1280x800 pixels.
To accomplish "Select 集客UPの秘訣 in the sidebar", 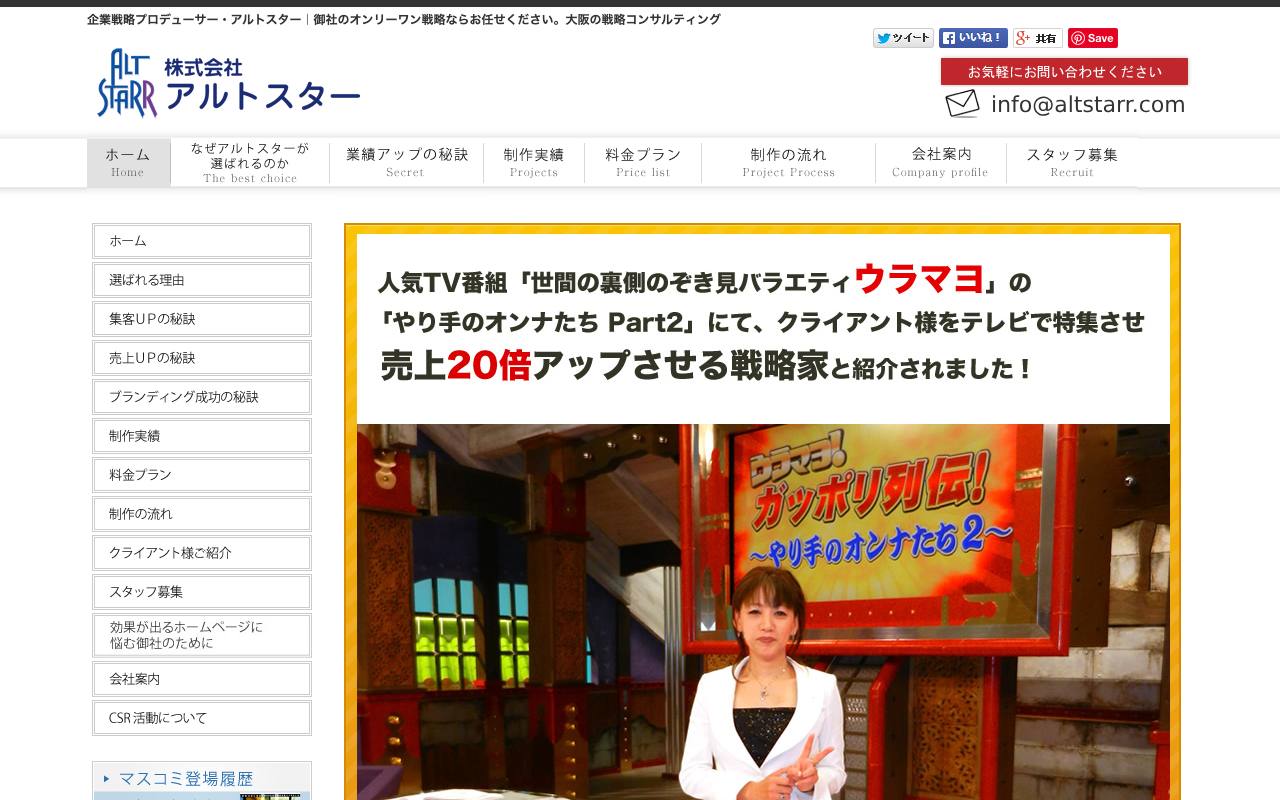I will pyautogui.click(x=202, y=319).
